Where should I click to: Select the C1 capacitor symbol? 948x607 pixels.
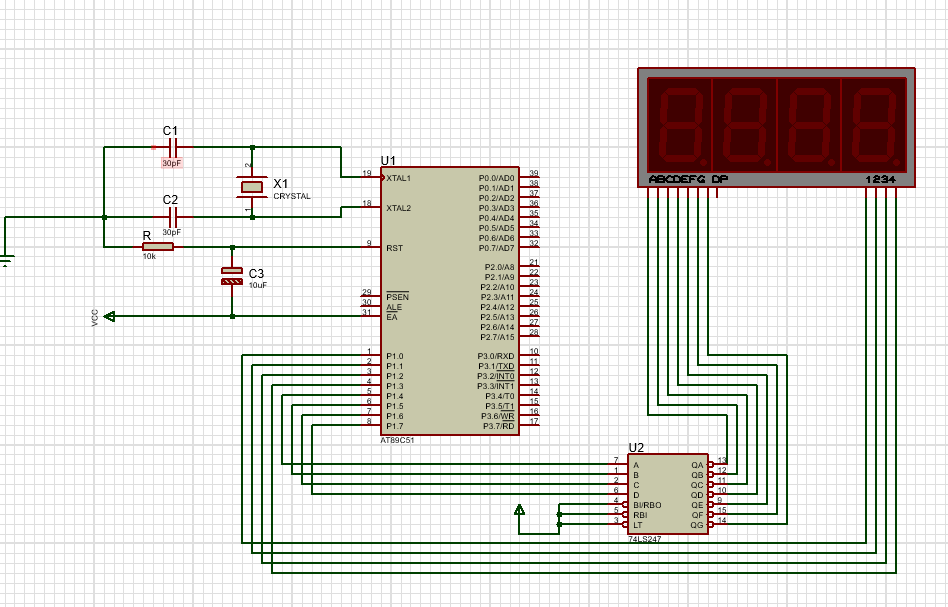pos(172,147)
